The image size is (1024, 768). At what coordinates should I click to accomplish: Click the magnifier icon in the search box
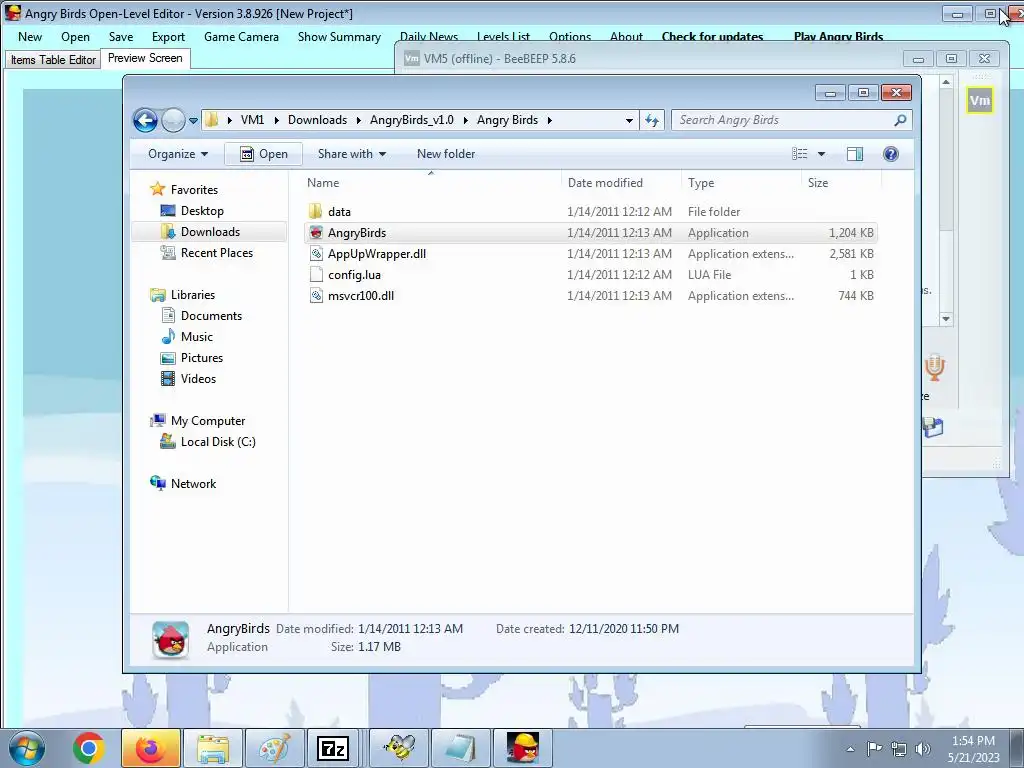click(x=901, y=120)
